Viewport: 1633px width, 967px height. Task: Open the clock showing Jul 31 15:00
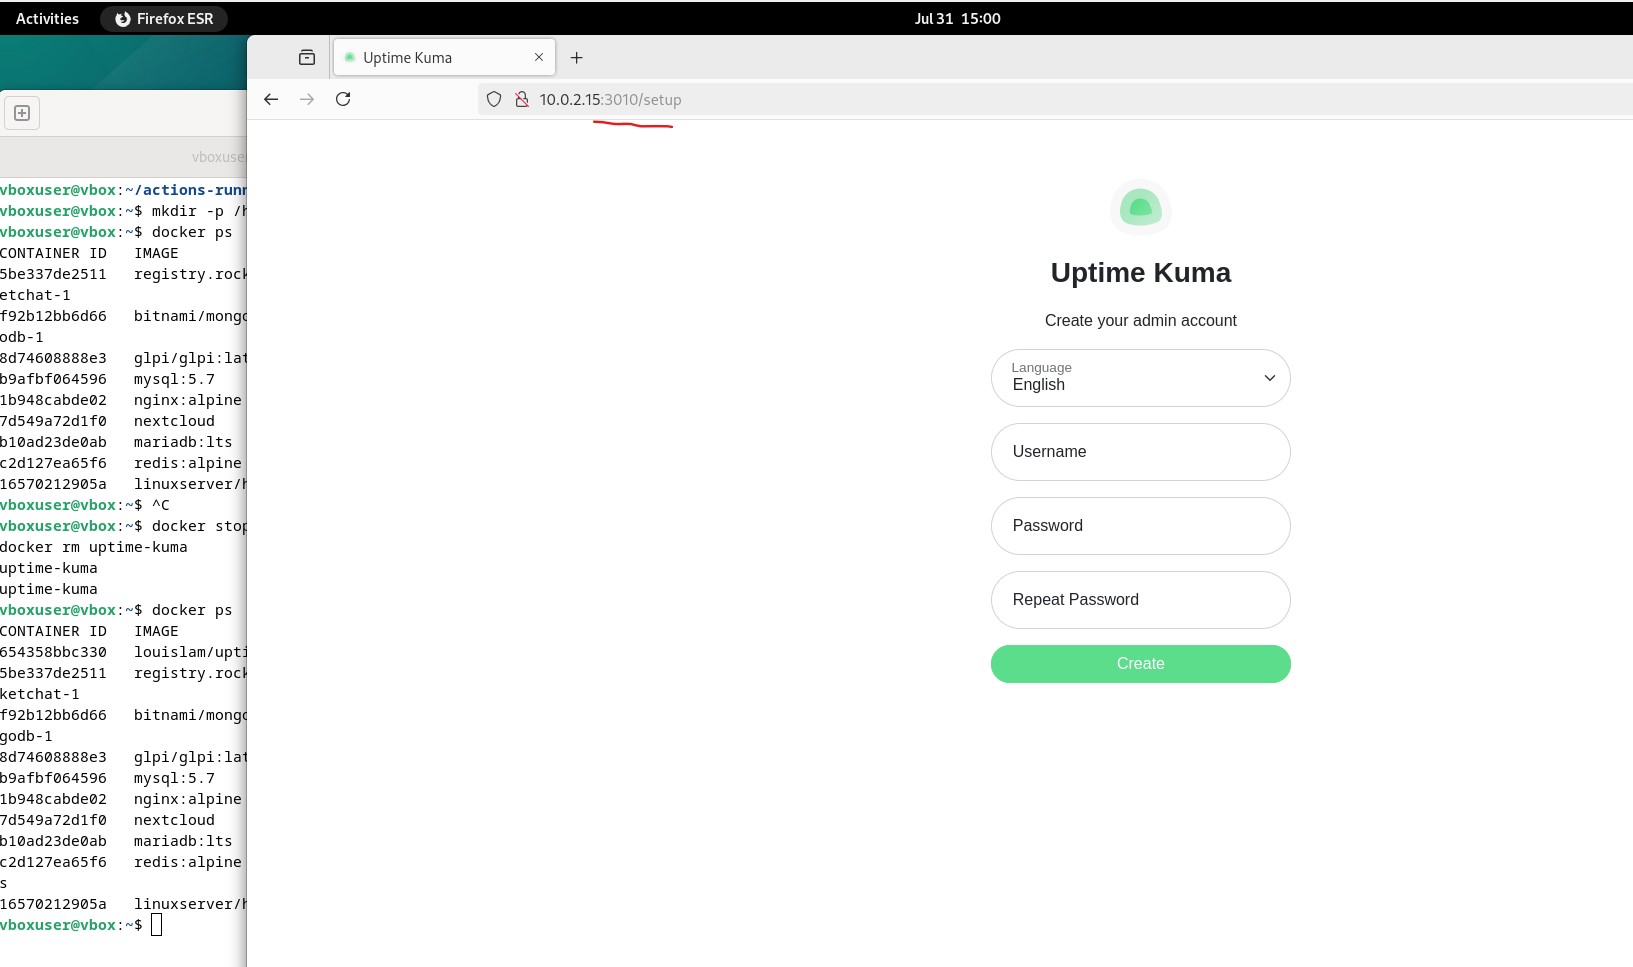pyautogui.click(x=957, y=18)
